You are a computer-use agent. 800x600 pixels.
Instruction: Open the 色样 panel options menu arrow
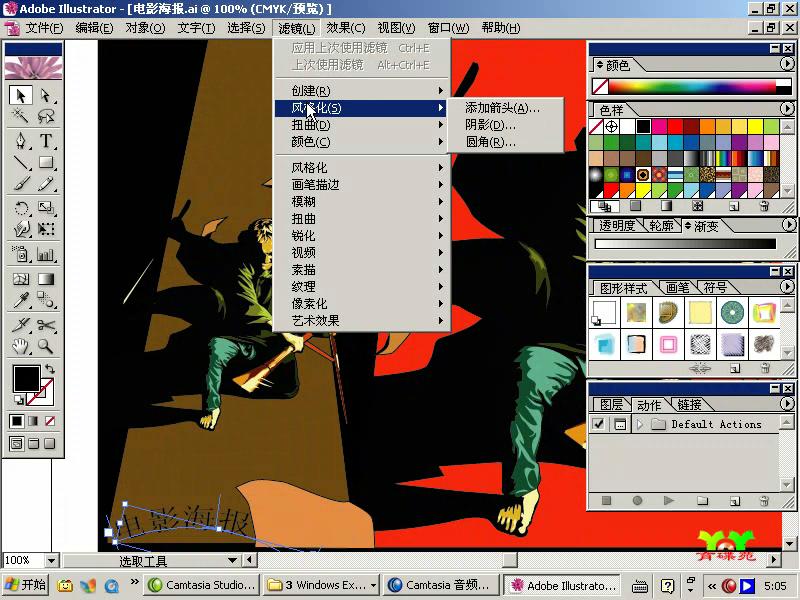(x=787, y=109)
